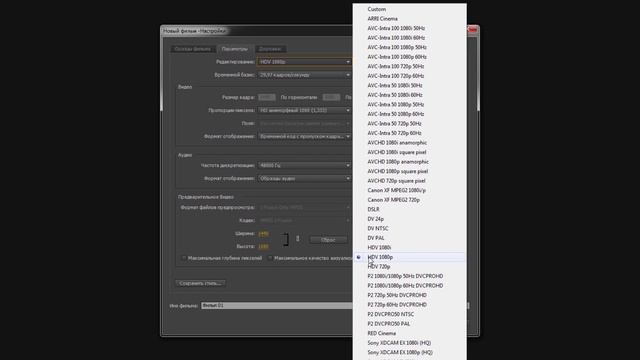Click the yellow Ширина value
The image size is (640, 360).
263,233
